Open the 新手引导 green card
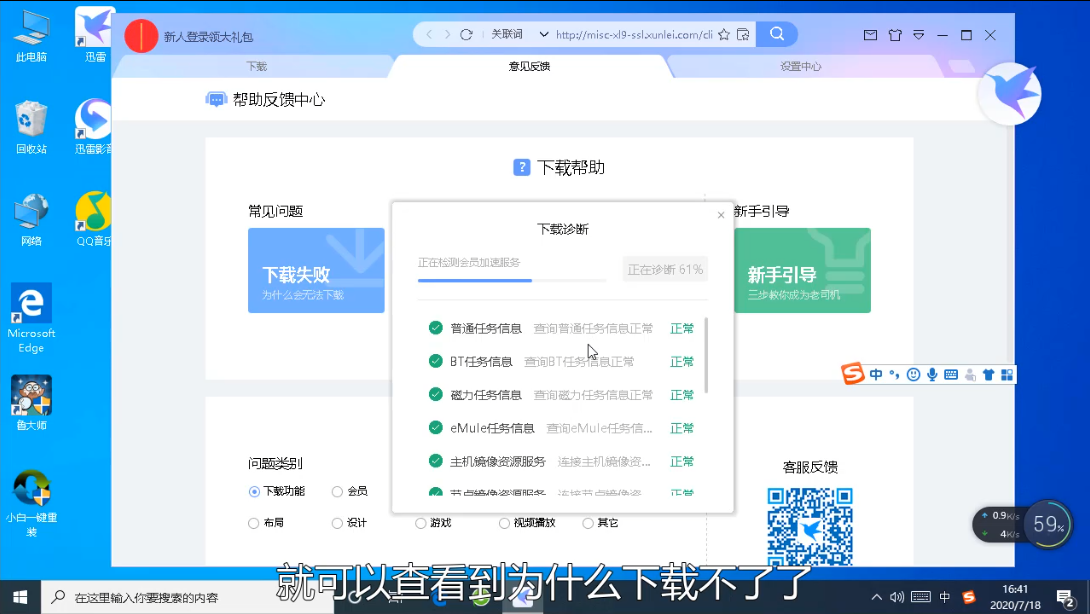Screen dimensions: 1090x614 (x=802, y=271)
